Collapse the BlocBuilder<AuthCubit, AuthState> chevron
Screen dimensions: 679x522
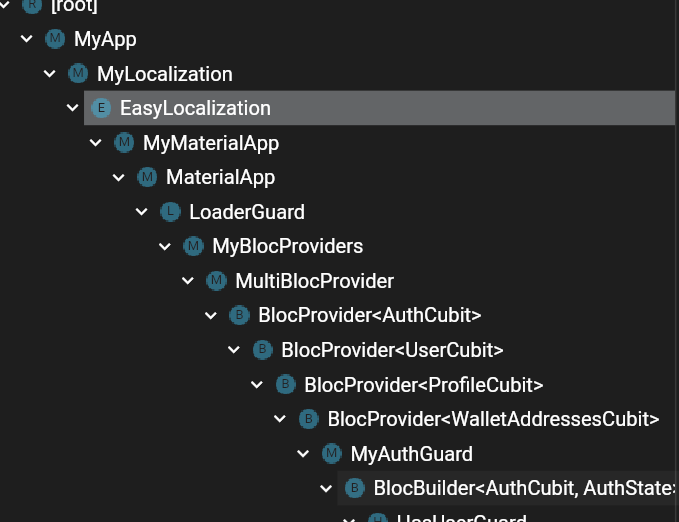coord(326,489)
